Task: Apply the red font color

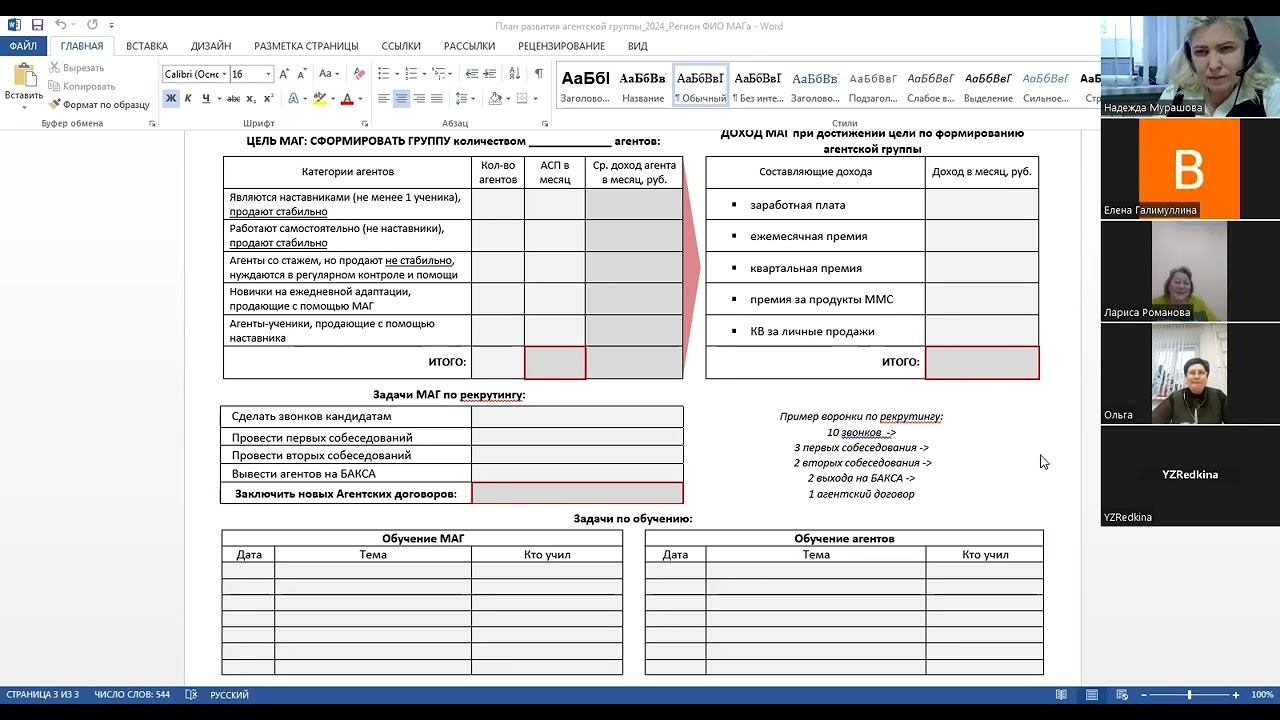Action: click(347, 98)
